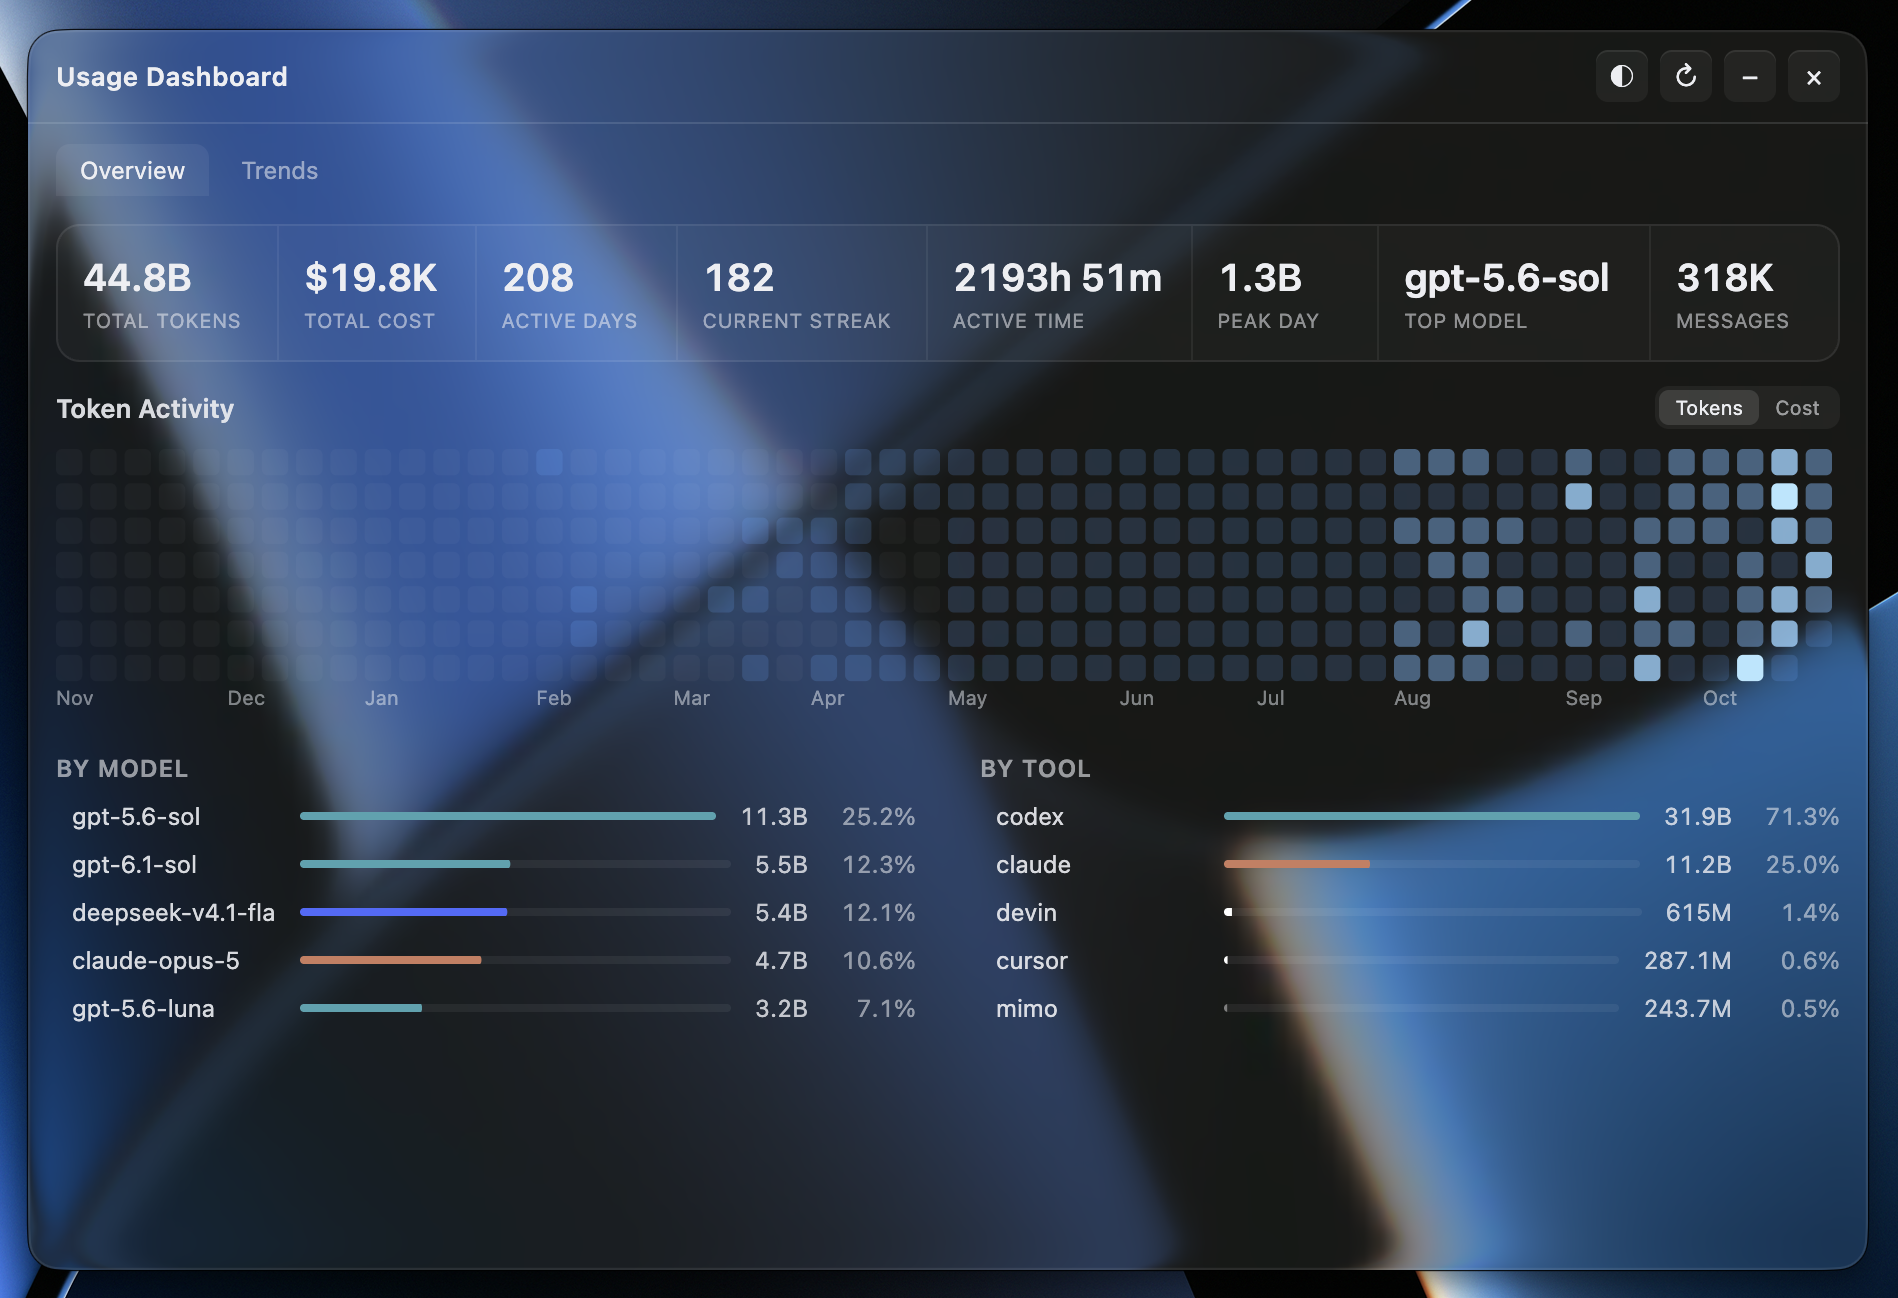Click the Nov month label on heatmap
This screenshot has height=1298, width=1898.
point(75,698)
